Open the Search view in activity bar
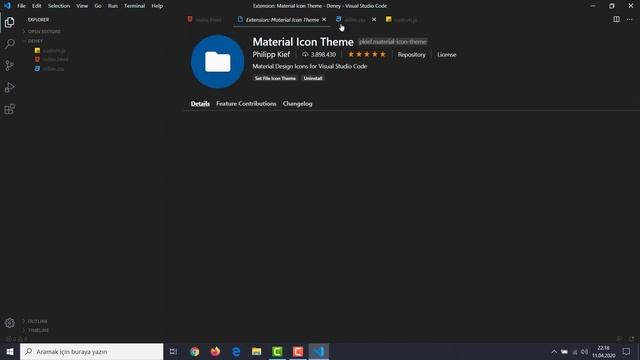 point(9,44)
